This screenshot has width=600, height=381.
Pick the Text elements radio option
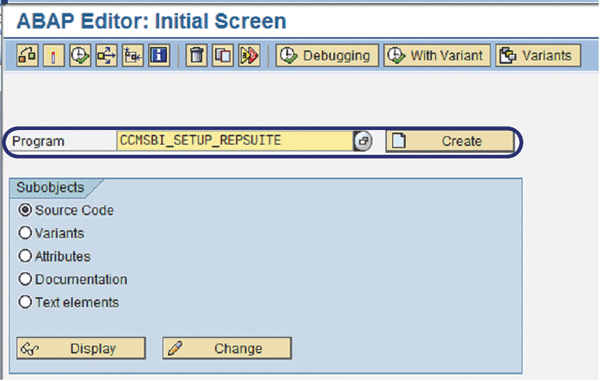(x=25, y=302)
